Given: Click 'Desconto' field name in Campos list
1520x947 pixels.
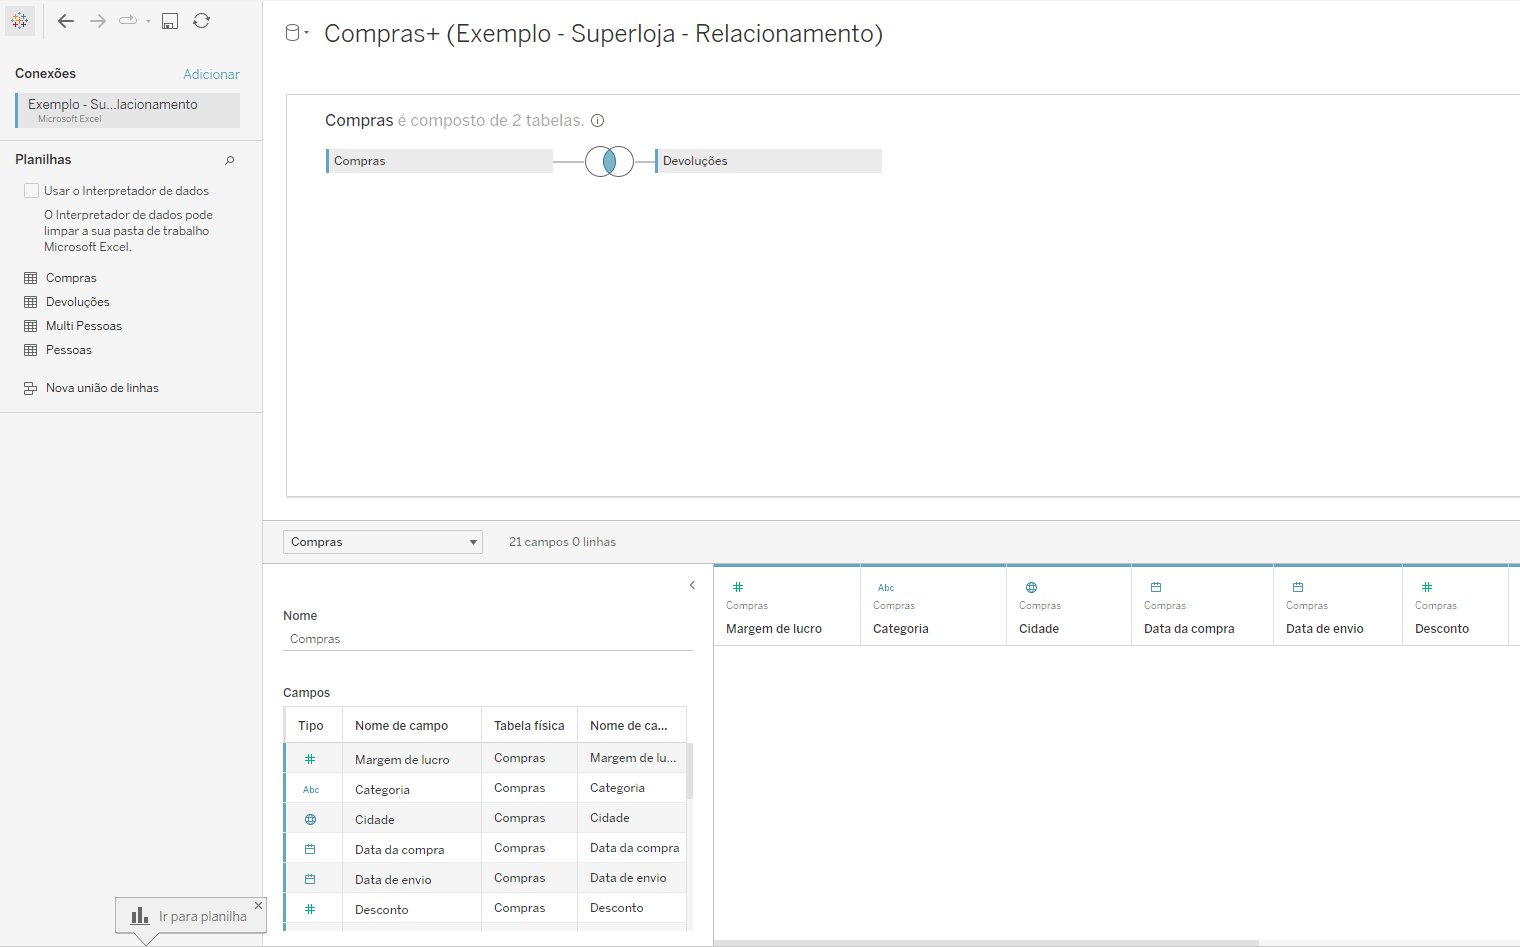Looking at the screenshot, I should coord(382,910).
